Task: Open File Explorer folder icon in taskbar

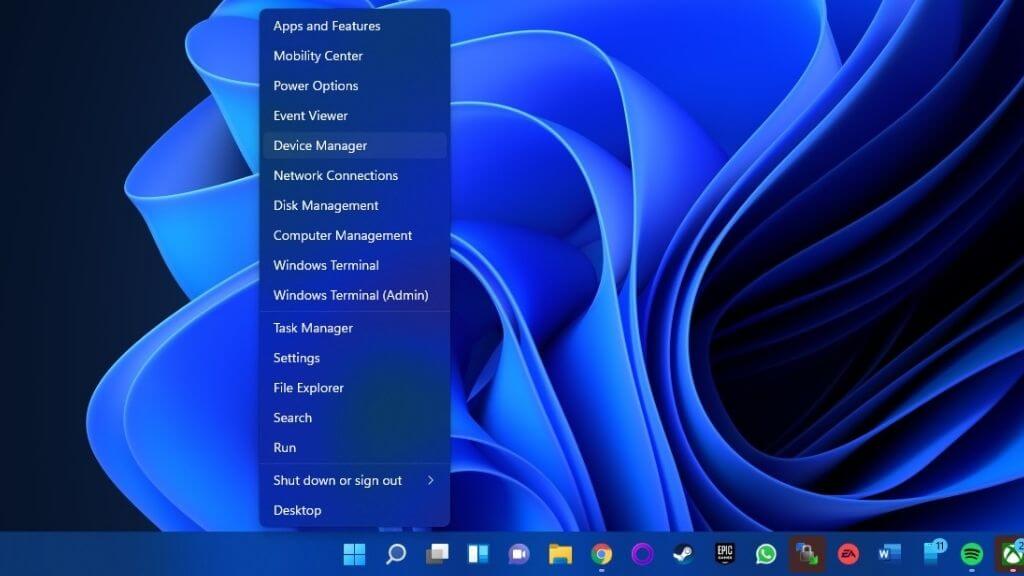Action: click(560, 553)
